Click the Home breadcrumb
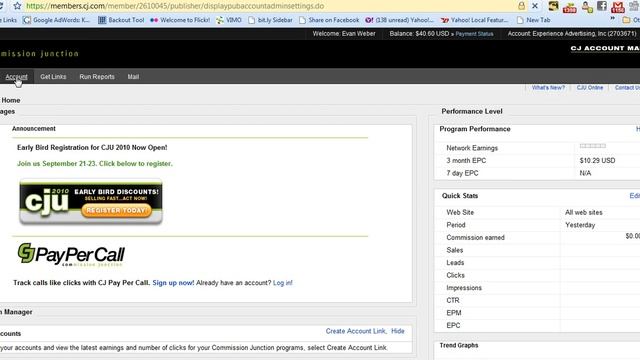Image resolution: width=640 pixels, height=360 pixels. (x=11, y=100)
